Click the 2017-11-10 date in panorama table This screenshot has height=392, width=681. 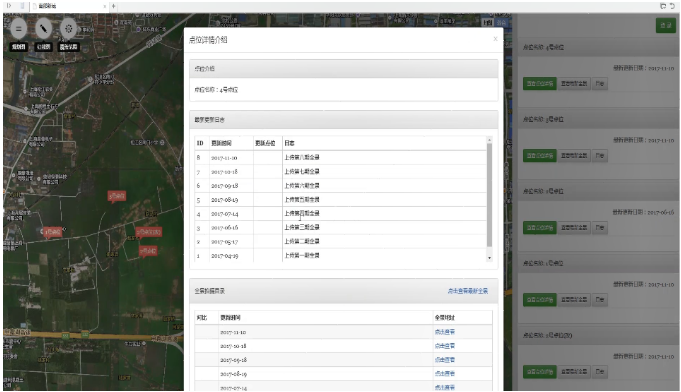233,332
